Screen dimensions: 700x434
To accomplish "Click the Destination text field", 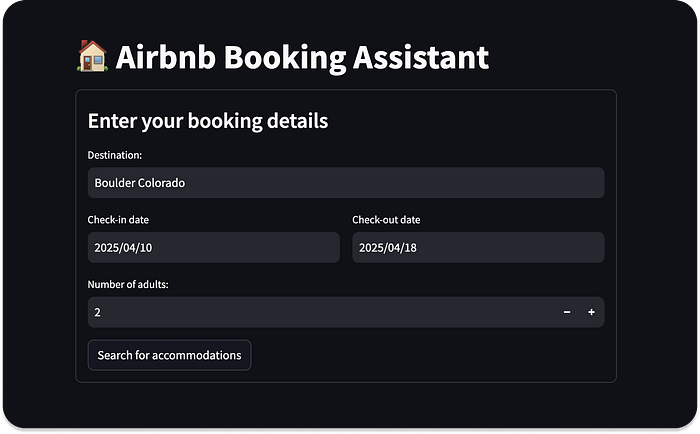I will click(x=346, y=183).
